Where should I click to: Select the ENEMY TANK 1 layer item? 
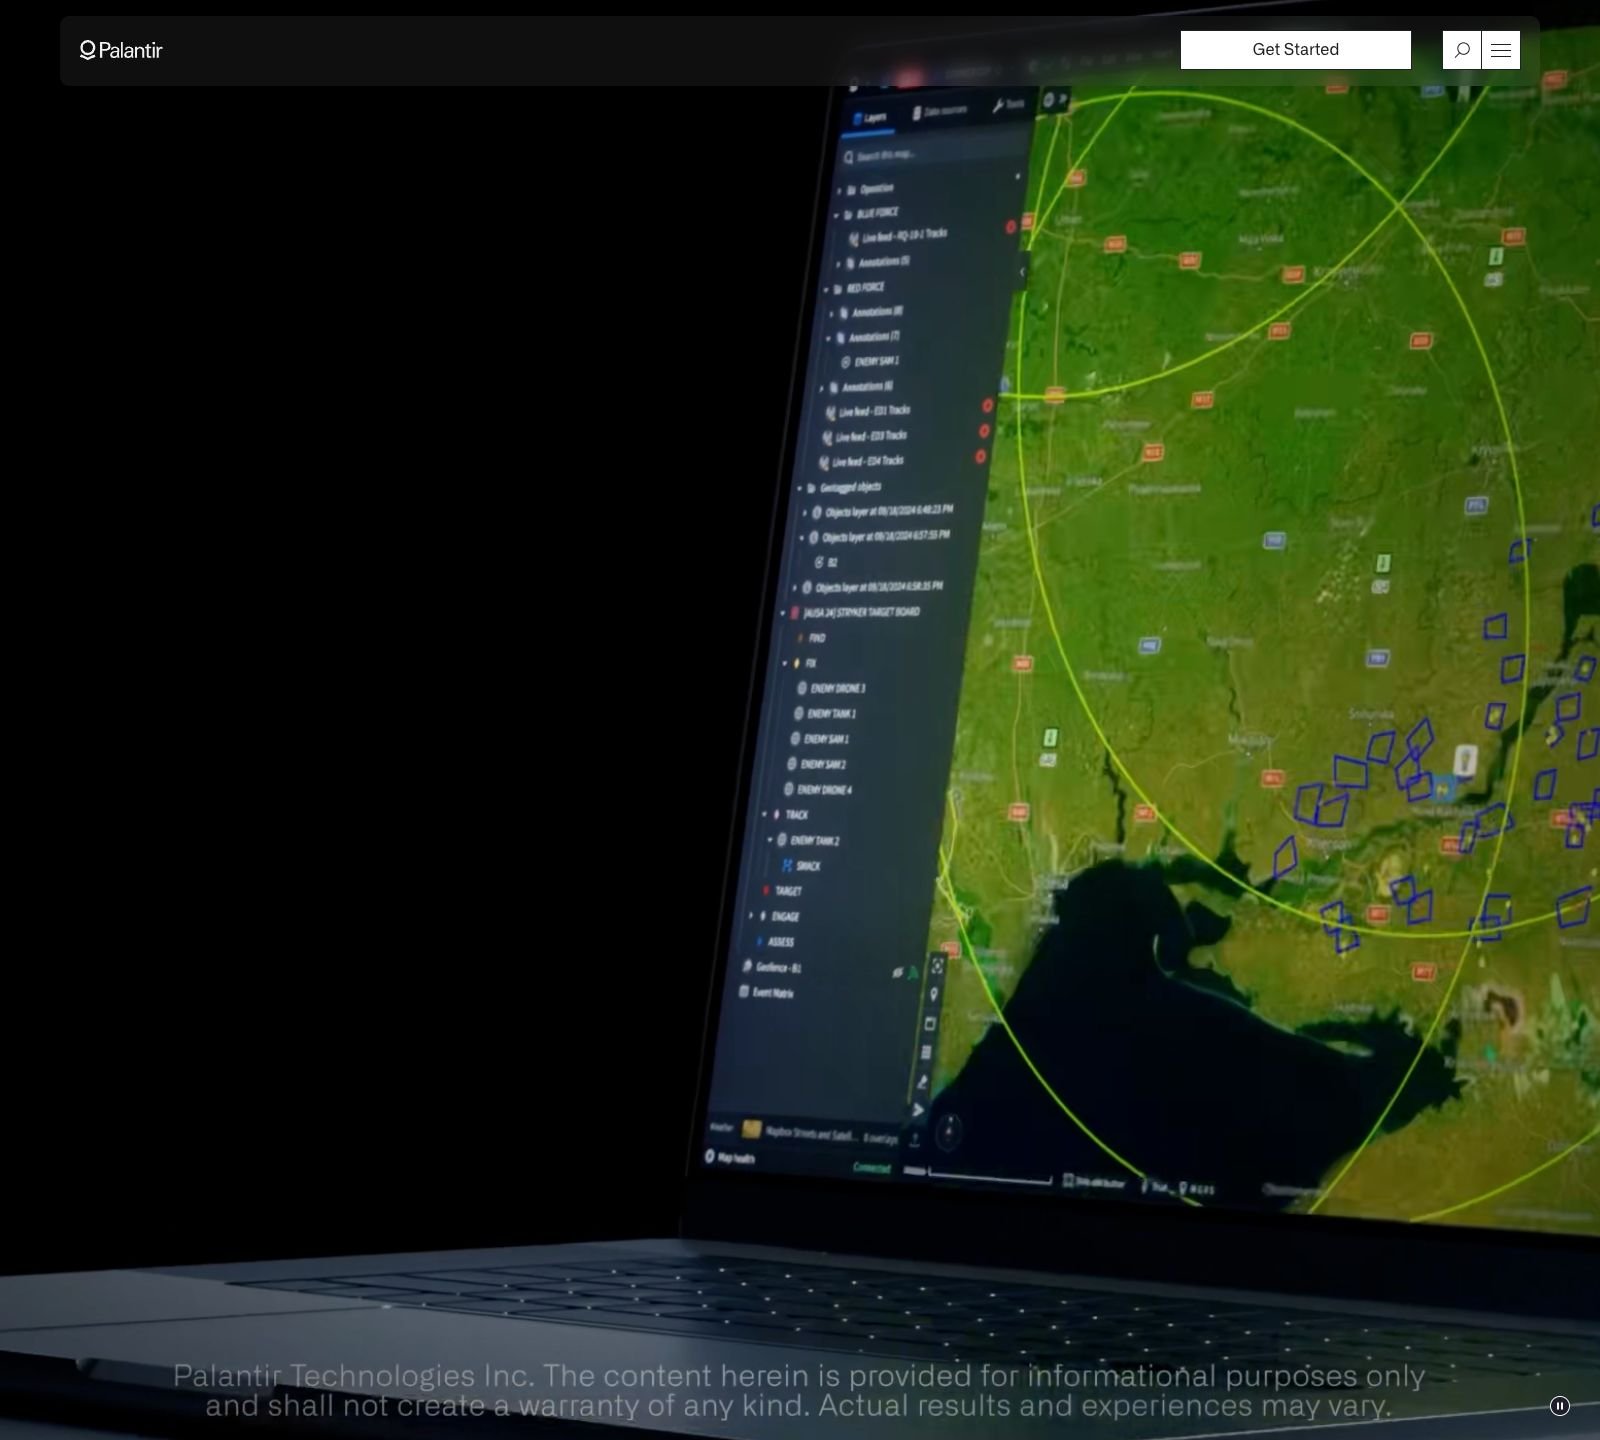(x=825, y=713)
